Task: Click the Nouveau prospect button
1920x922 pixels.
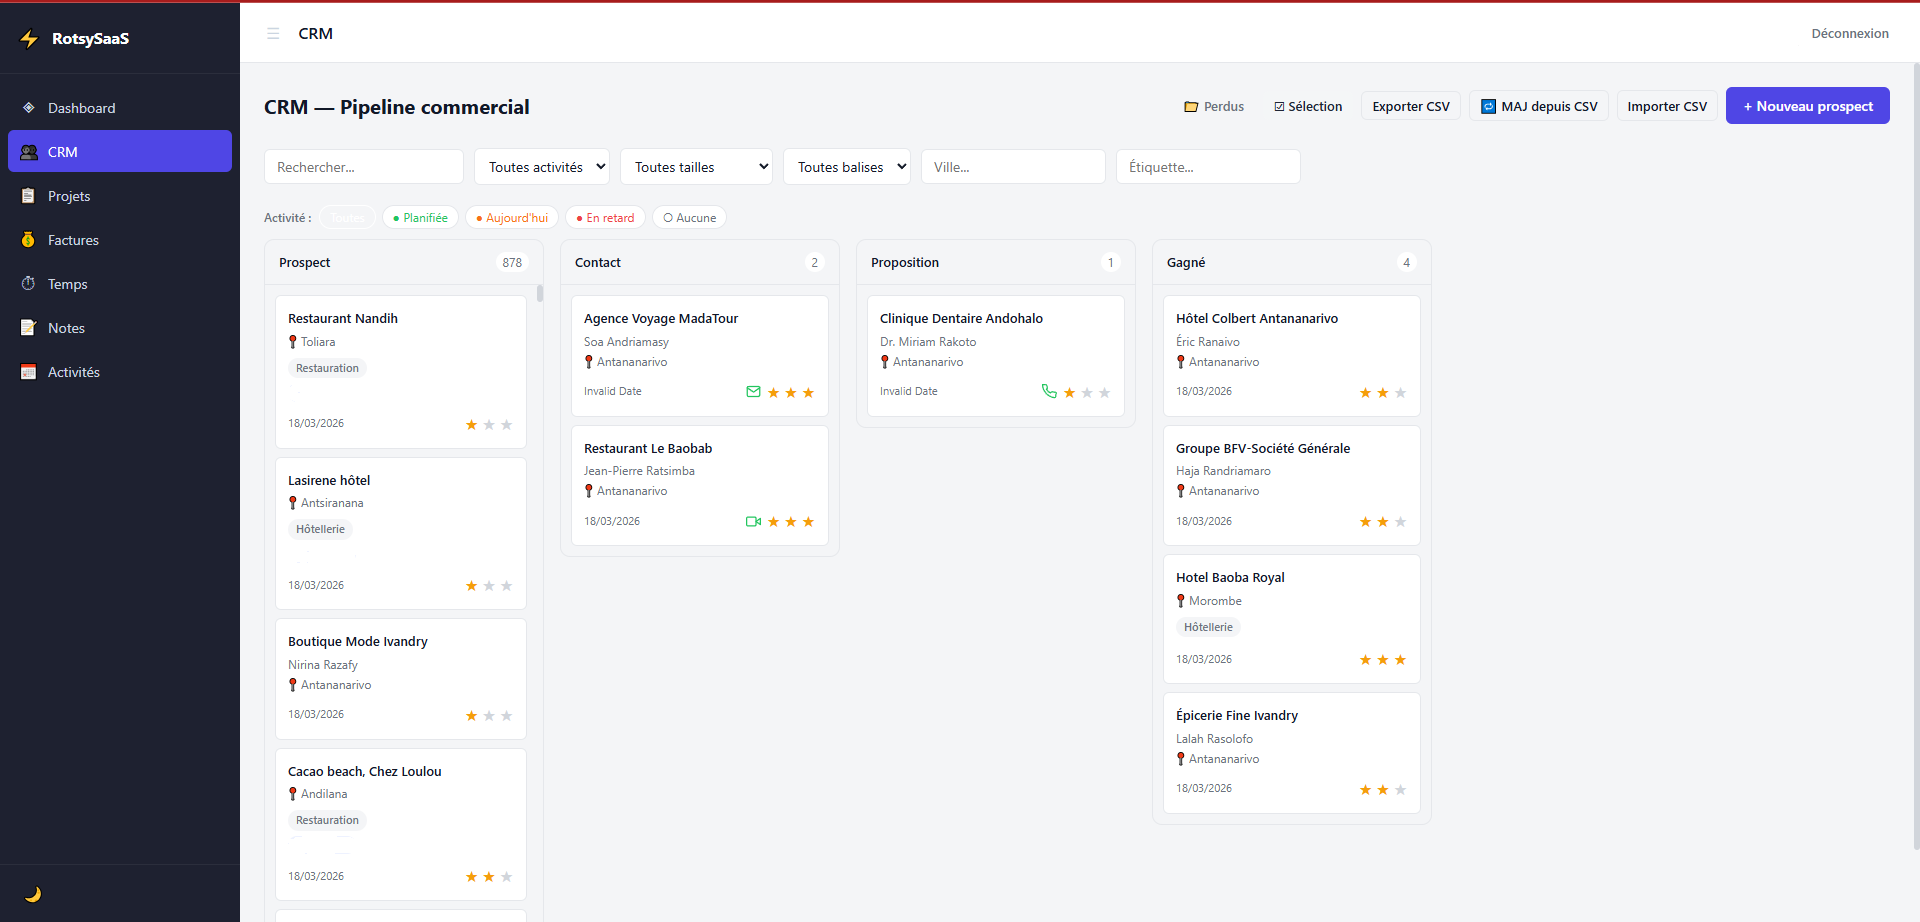Action: pyautogui.click(x=1807, y=106)
